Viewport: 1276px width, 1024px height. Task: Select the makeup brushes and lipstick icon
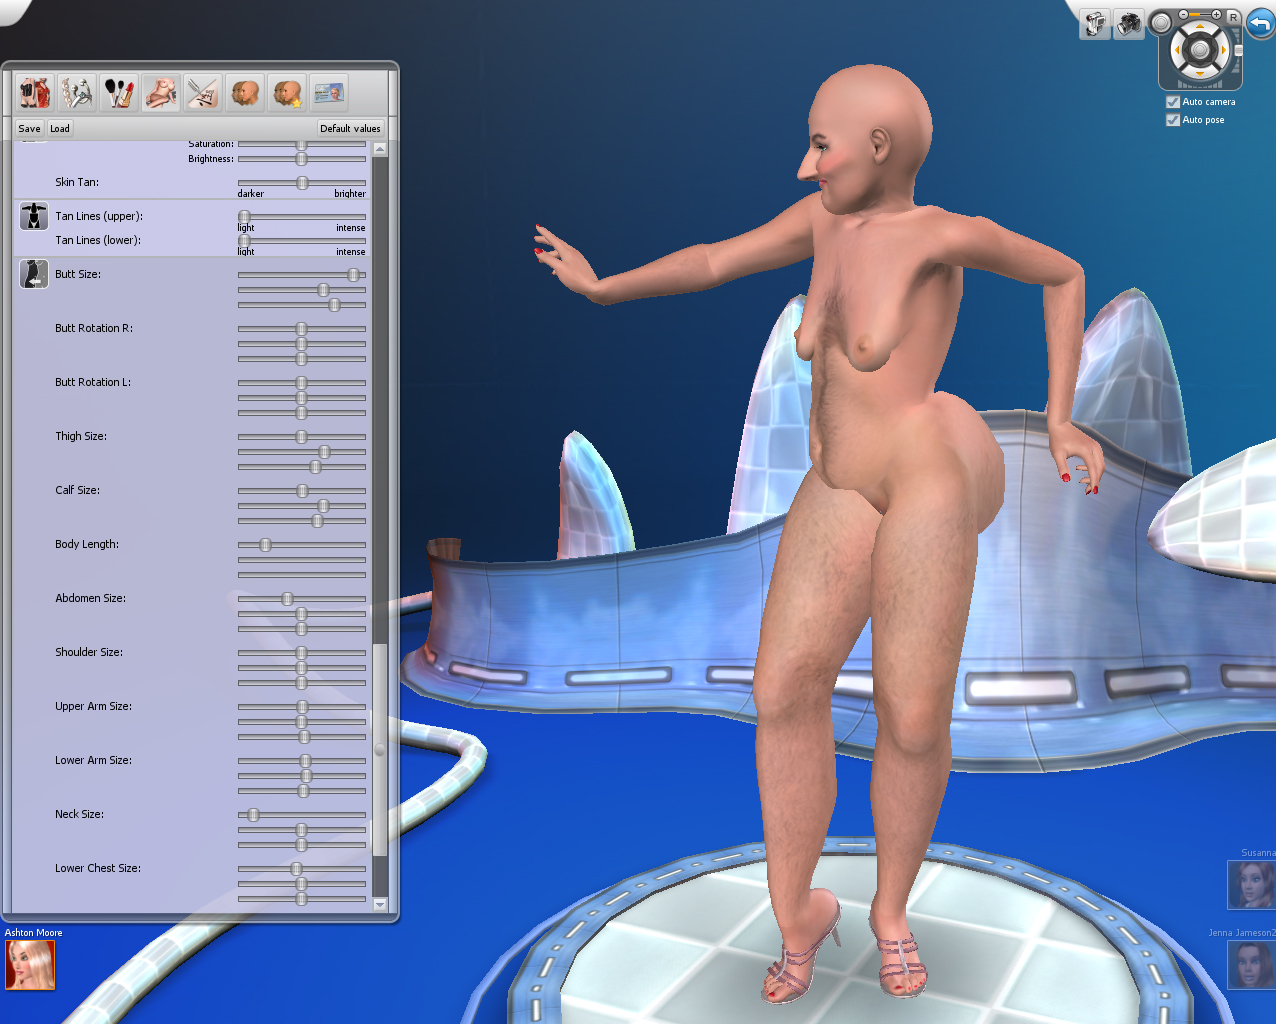(x=118, y=93)
